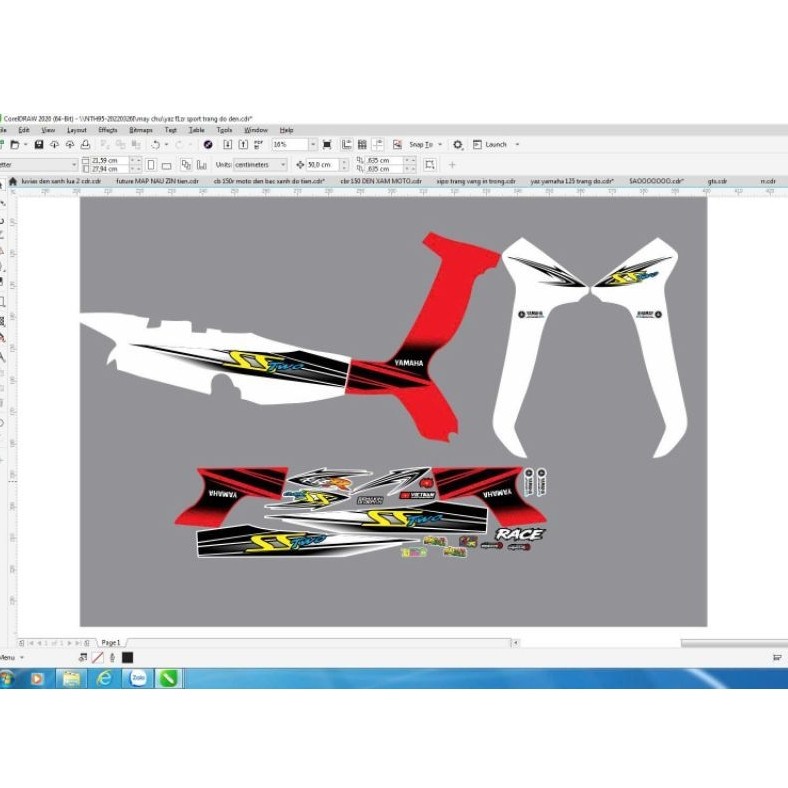Click the black color swatch at bottom

point(128,657)
